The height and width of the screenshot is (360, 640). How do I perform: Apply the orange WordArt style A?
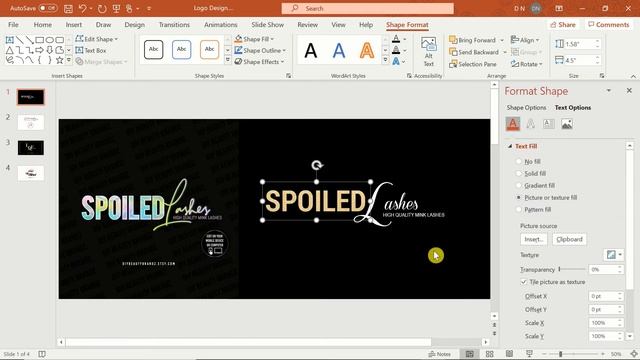367,51
